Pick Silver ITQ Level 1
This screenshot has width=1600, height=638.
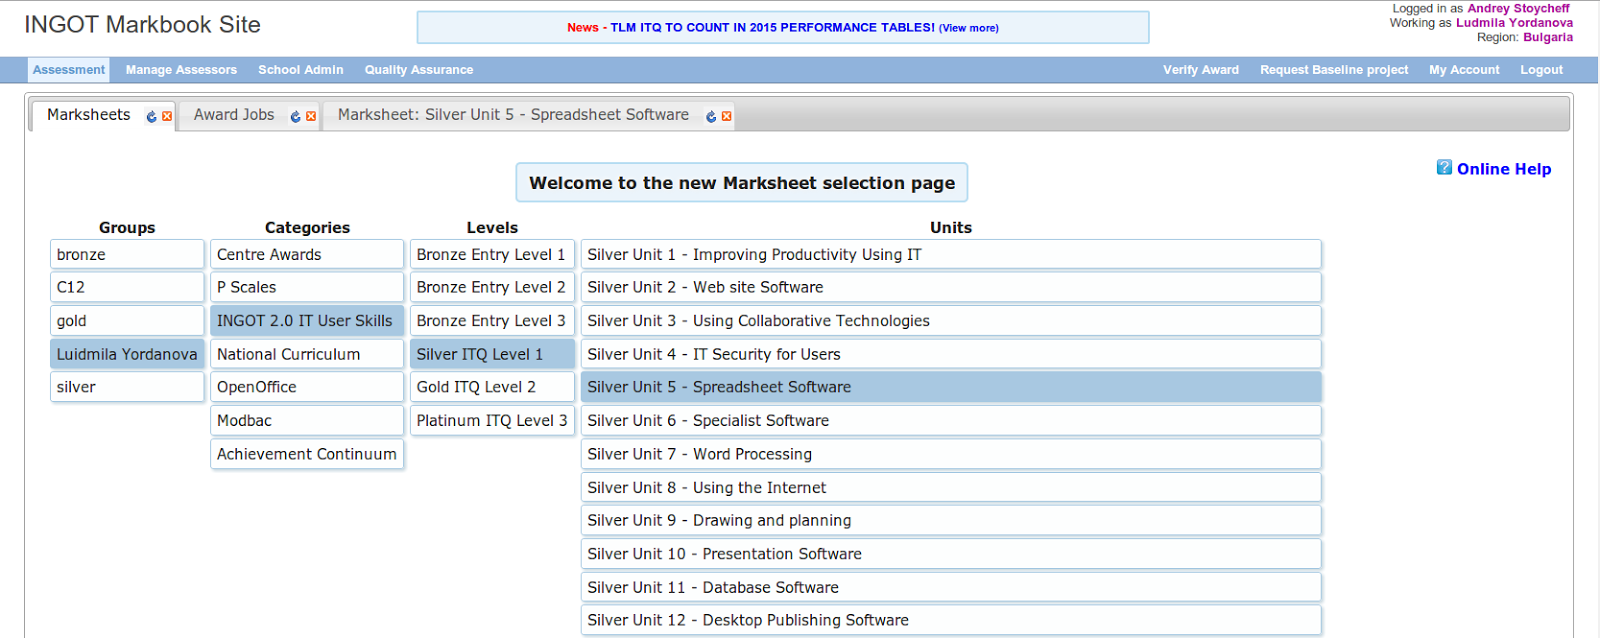492,354
